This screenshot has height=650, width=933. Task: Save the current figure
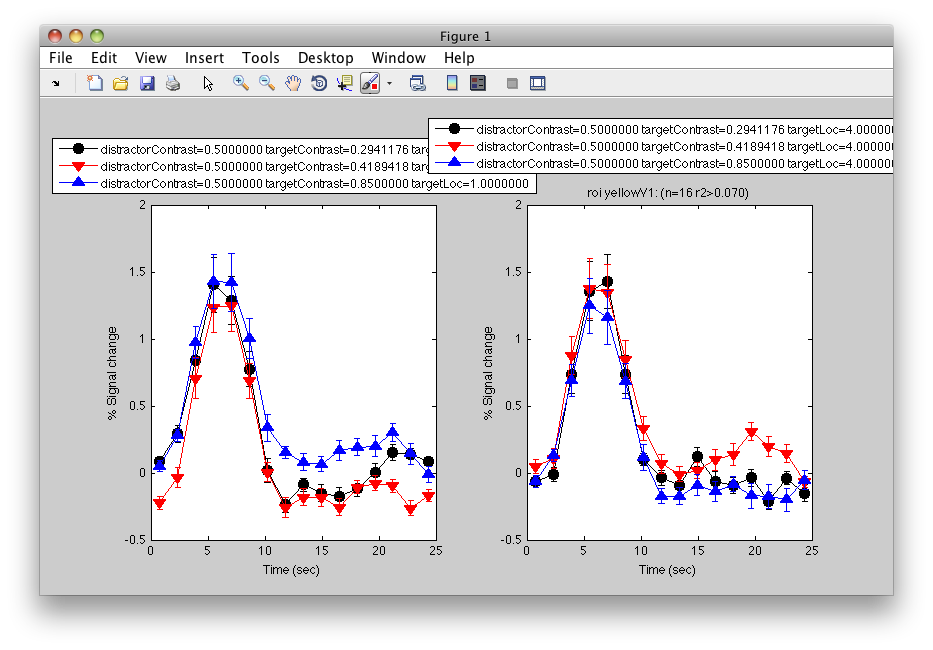click(147, 83)
